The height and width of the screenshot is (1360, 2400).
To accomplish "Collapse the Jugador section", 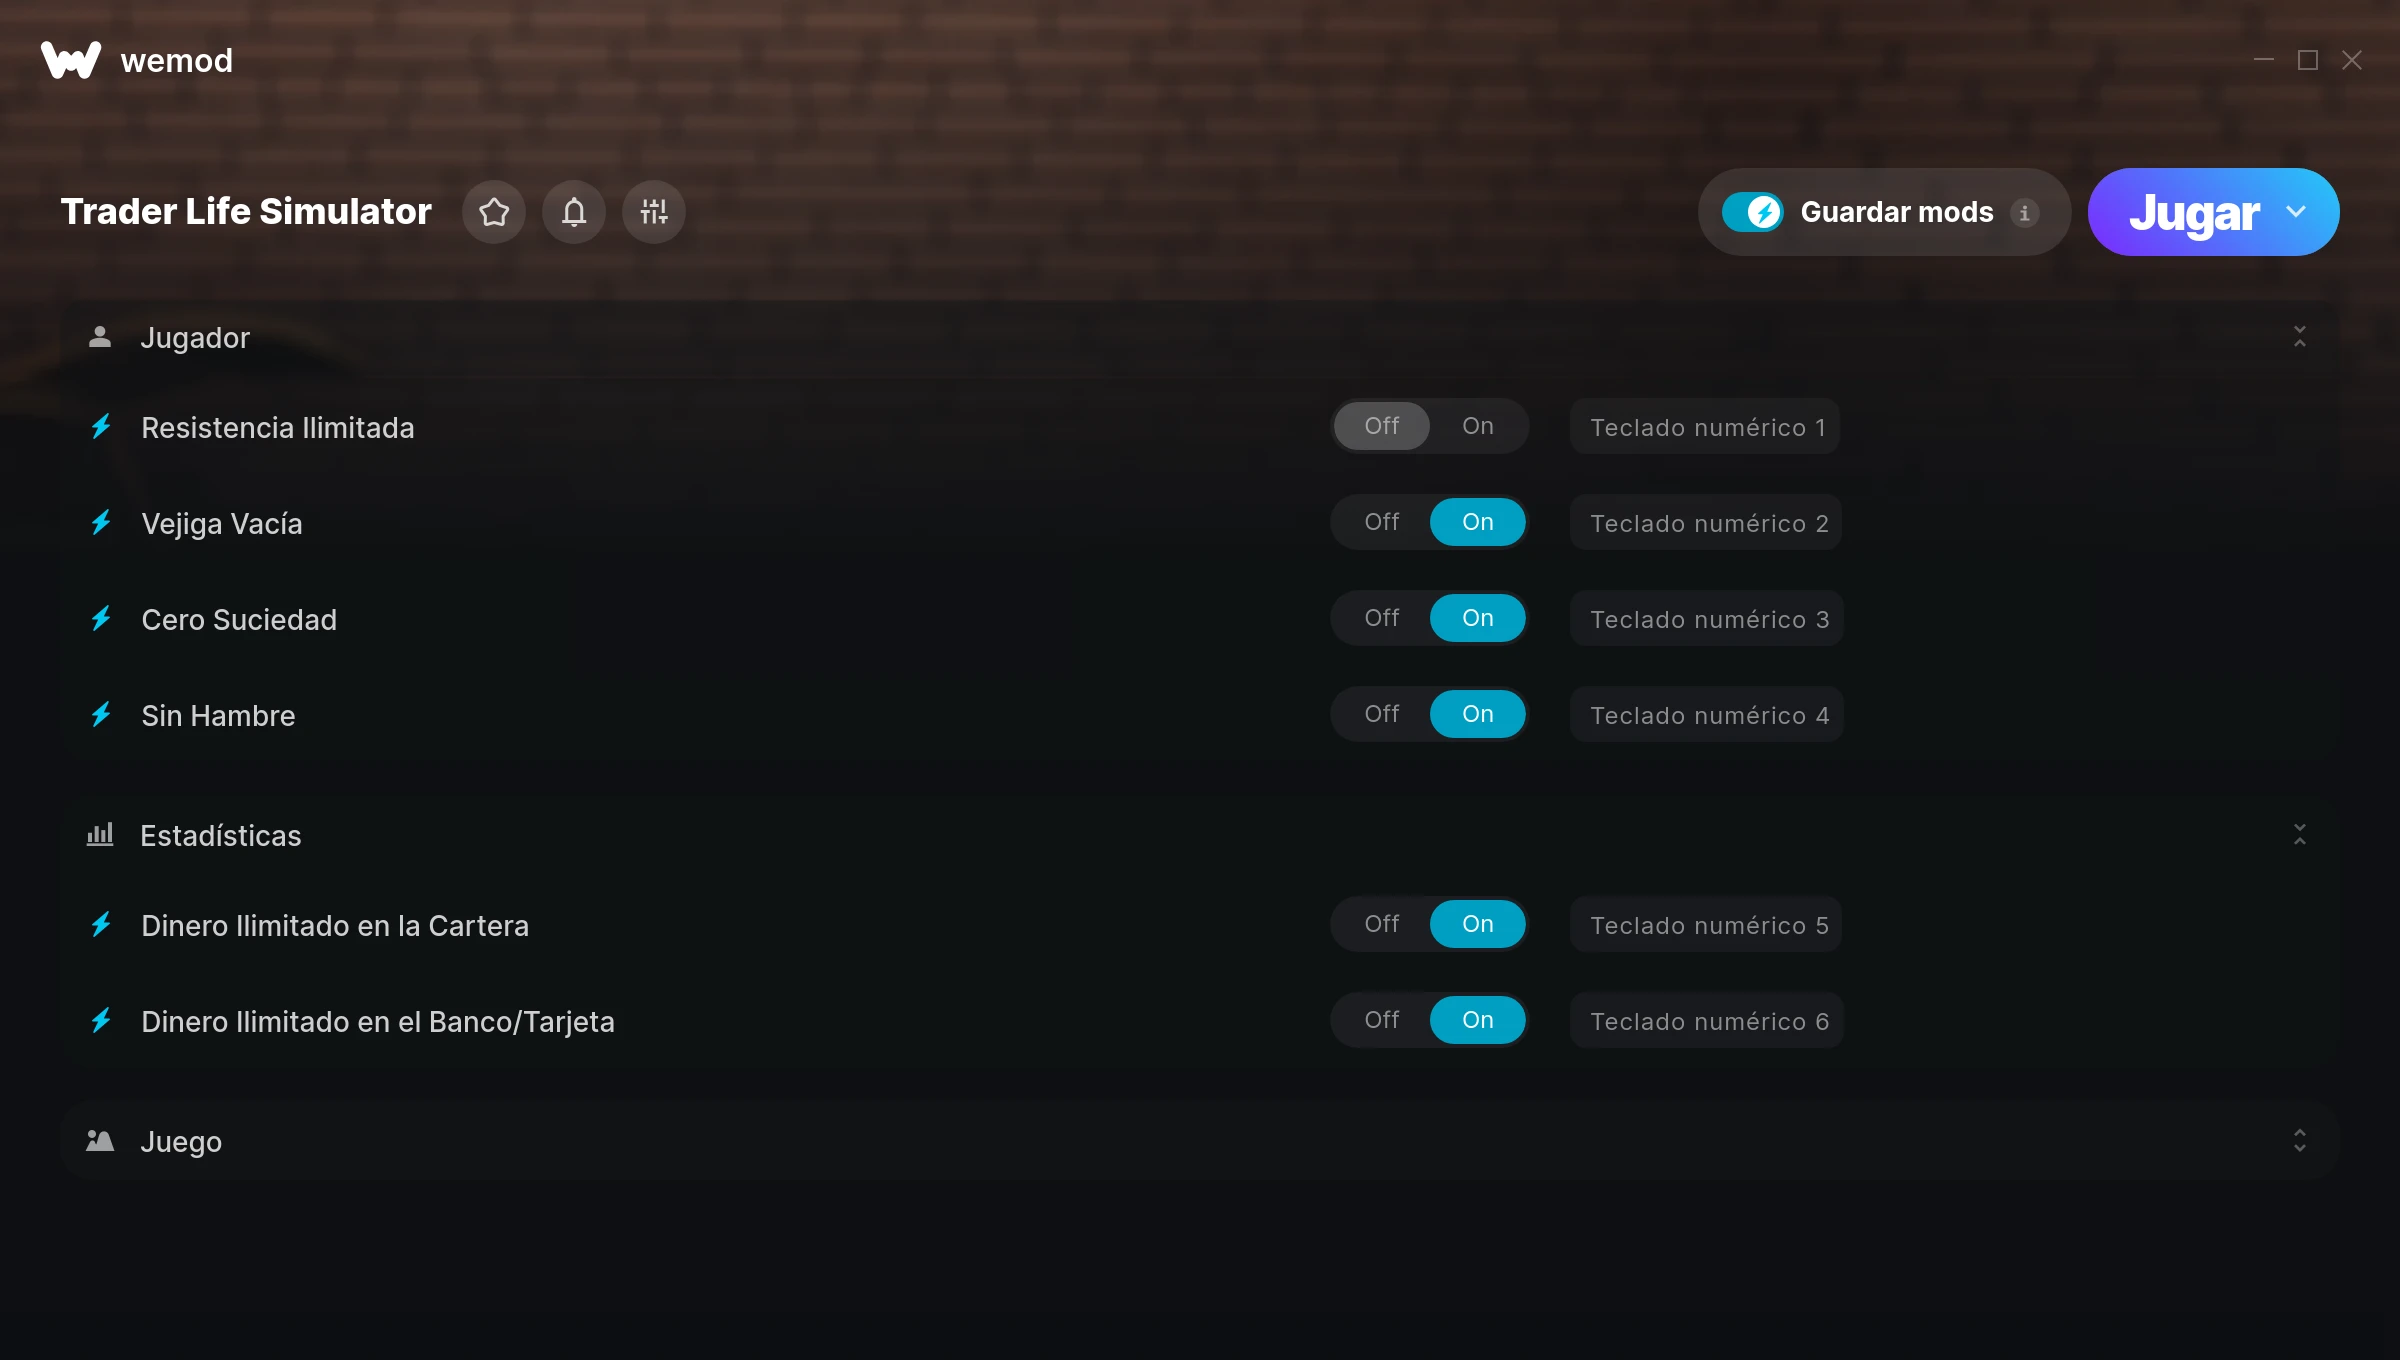I will [x=2300, y=337].
